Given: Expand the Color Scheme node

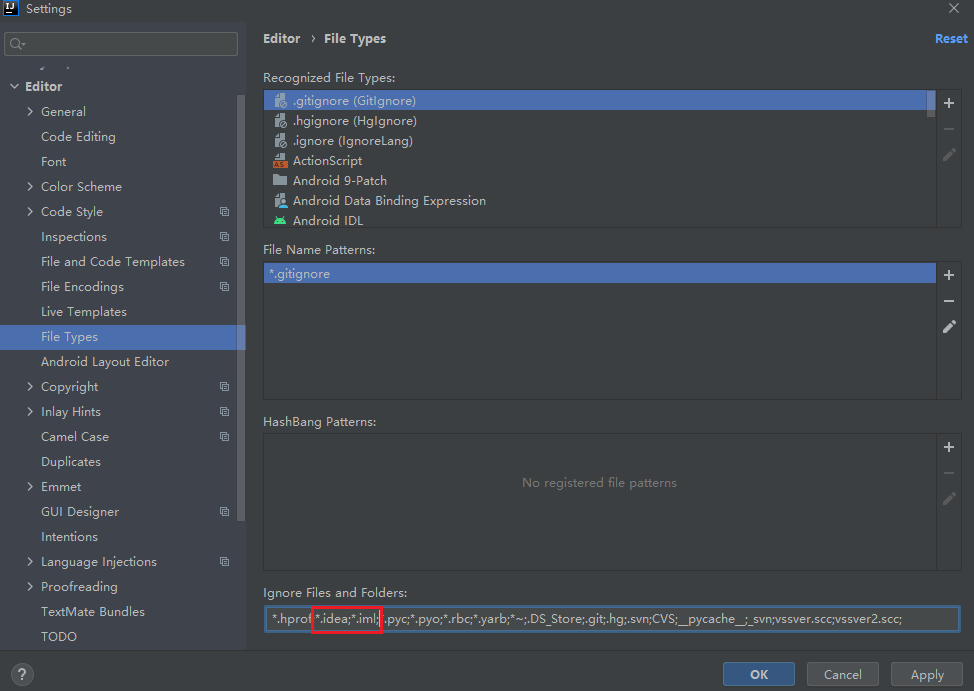Looking at the screenshot, I should click(30, 186).
